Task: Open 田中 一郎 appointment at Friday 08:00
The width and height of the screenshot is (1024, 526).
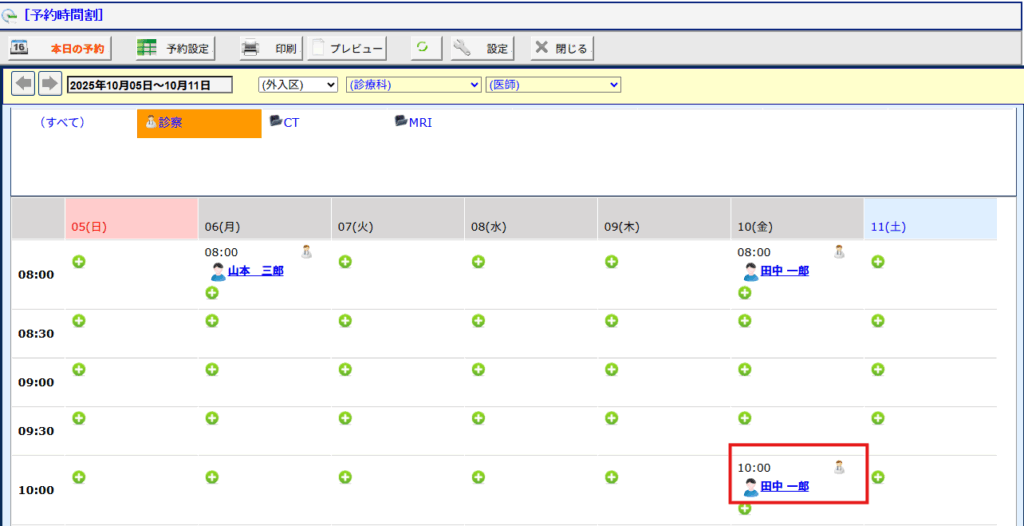Action: pyautogui.click(x=784, y=271)
